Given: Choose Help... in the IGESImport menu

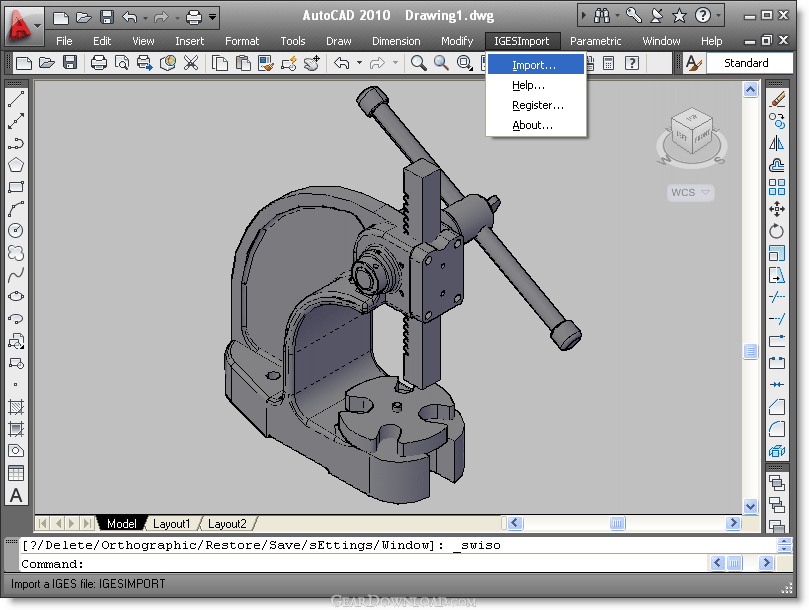Looking at the screenshot, I should click(536, 85).
